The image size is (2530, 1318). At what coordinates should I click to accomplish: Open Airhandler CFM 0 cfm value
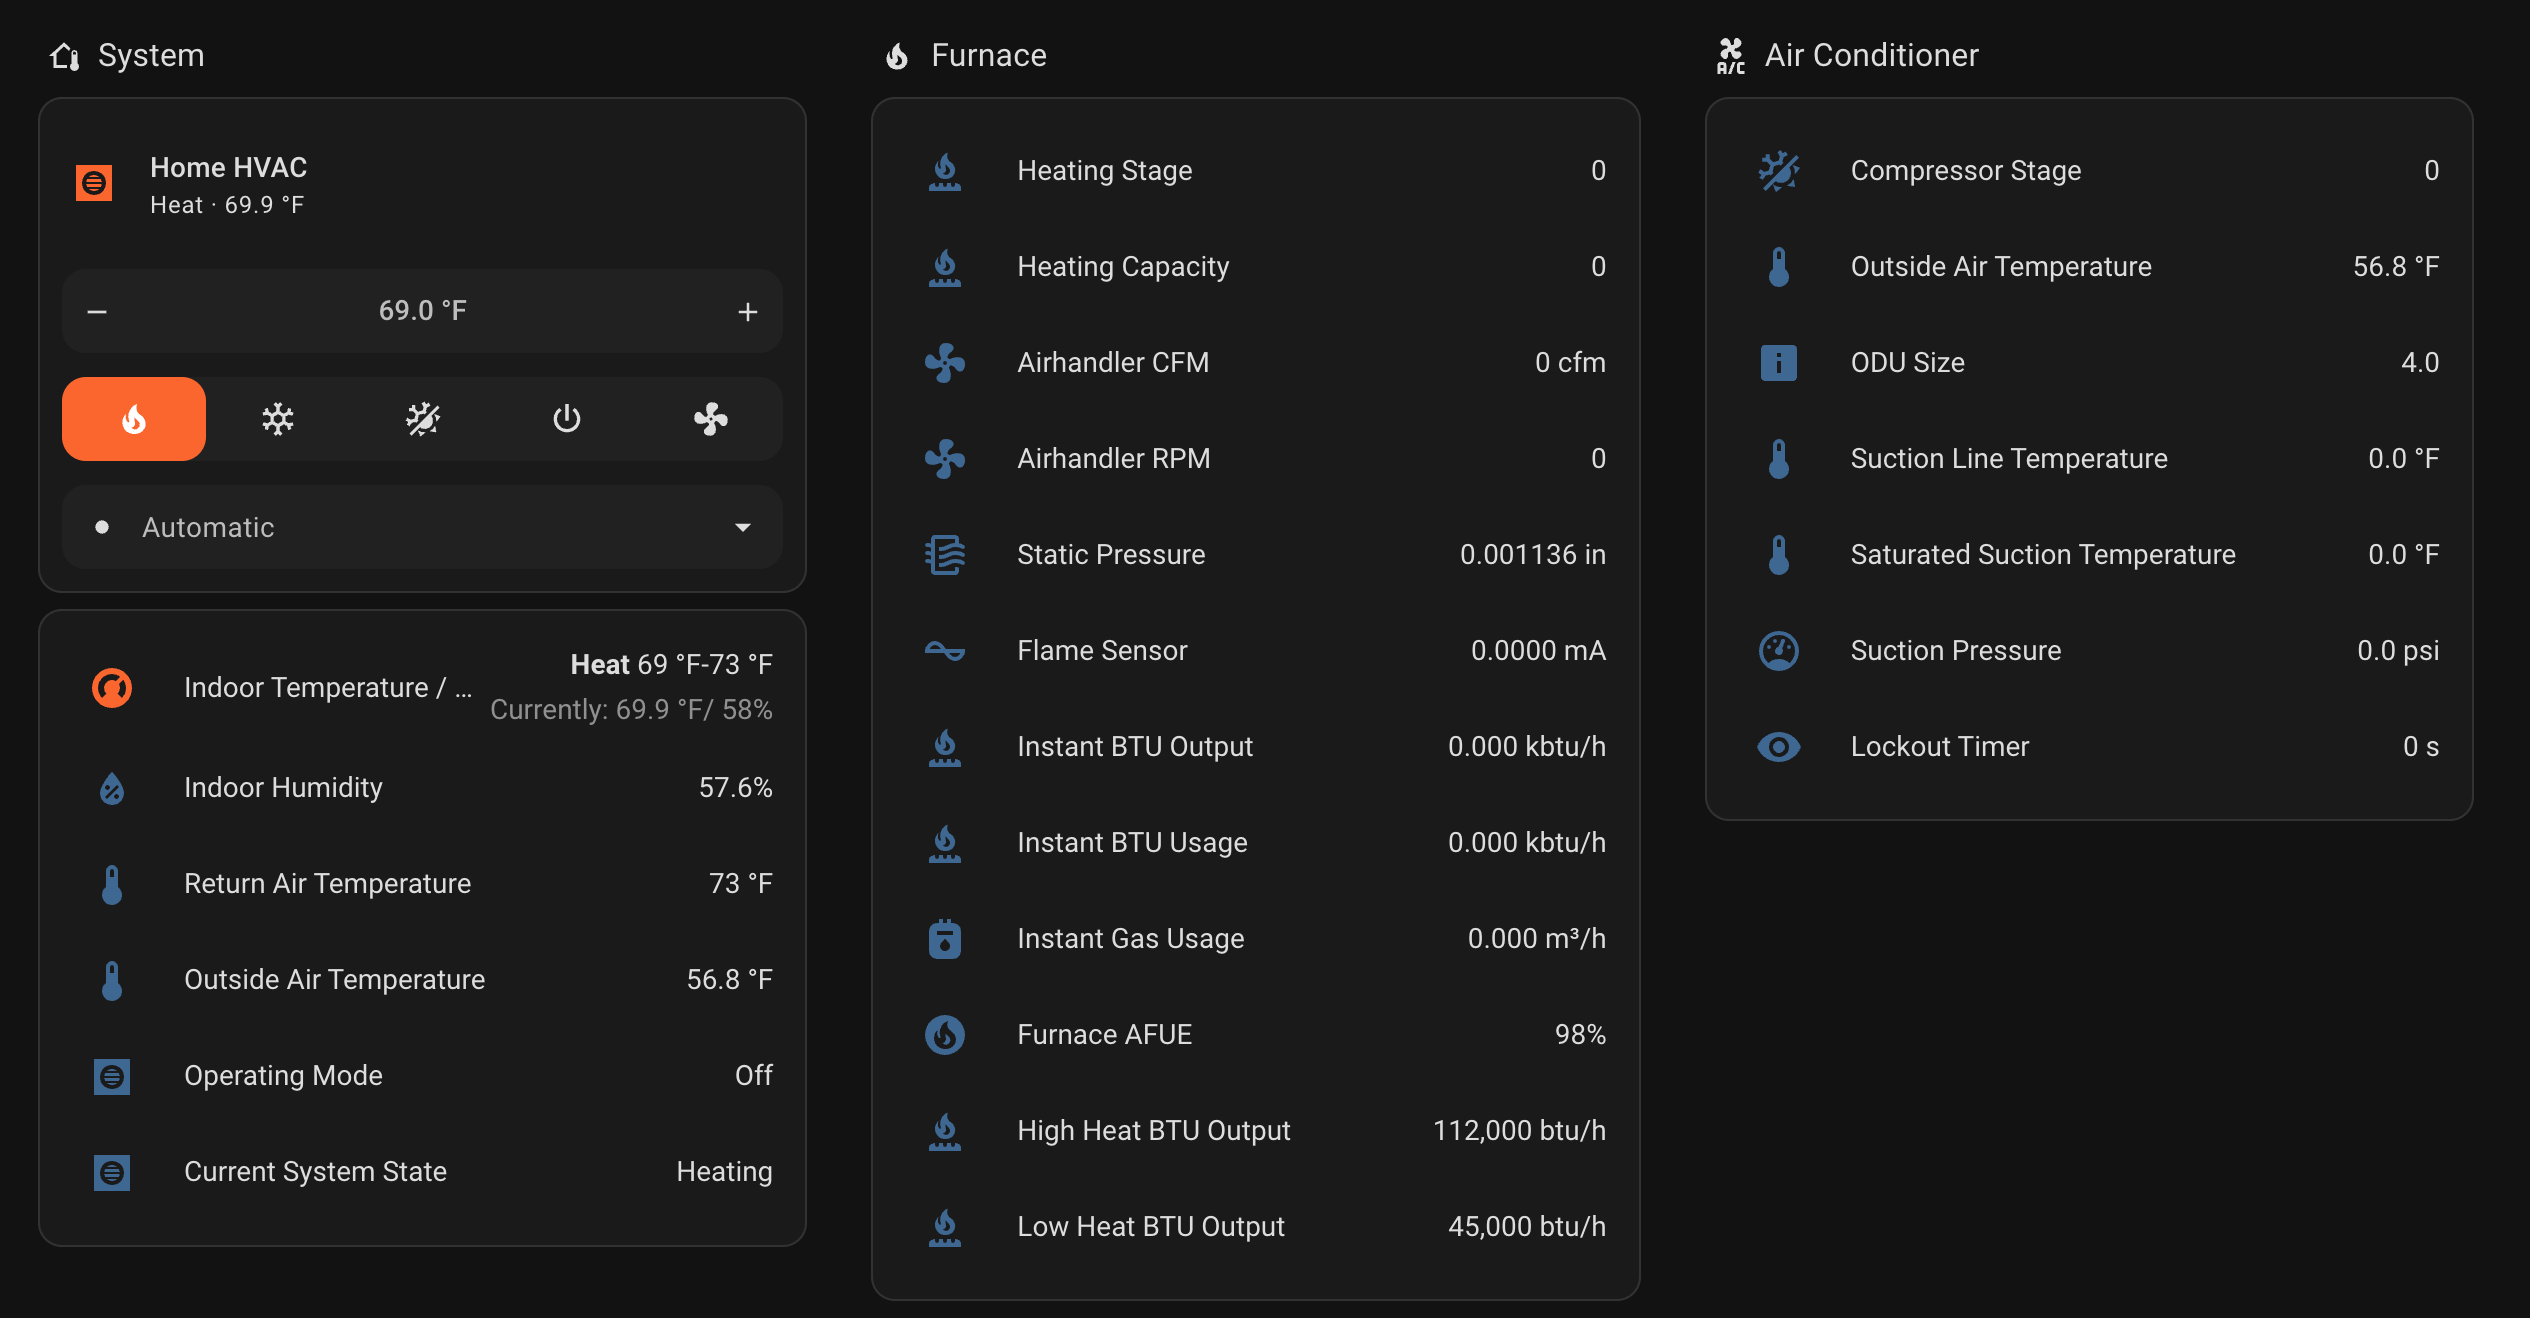click(1571, 363)
